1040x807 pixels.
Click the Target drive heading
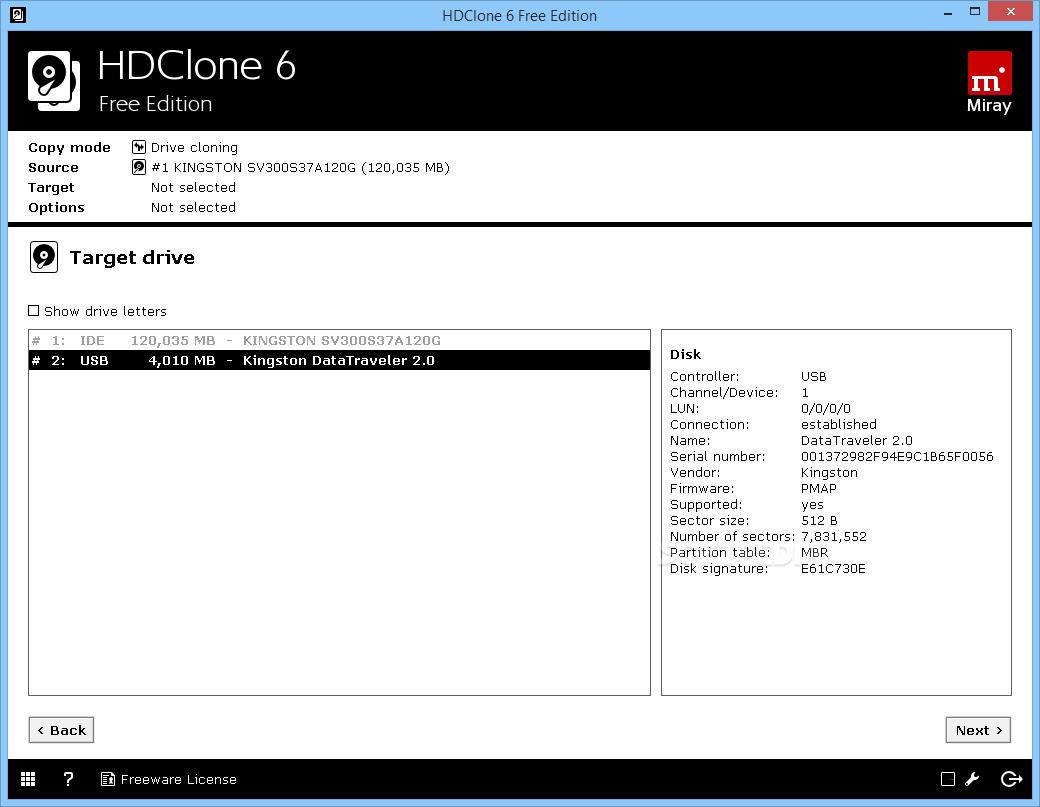tap(132, 257)
